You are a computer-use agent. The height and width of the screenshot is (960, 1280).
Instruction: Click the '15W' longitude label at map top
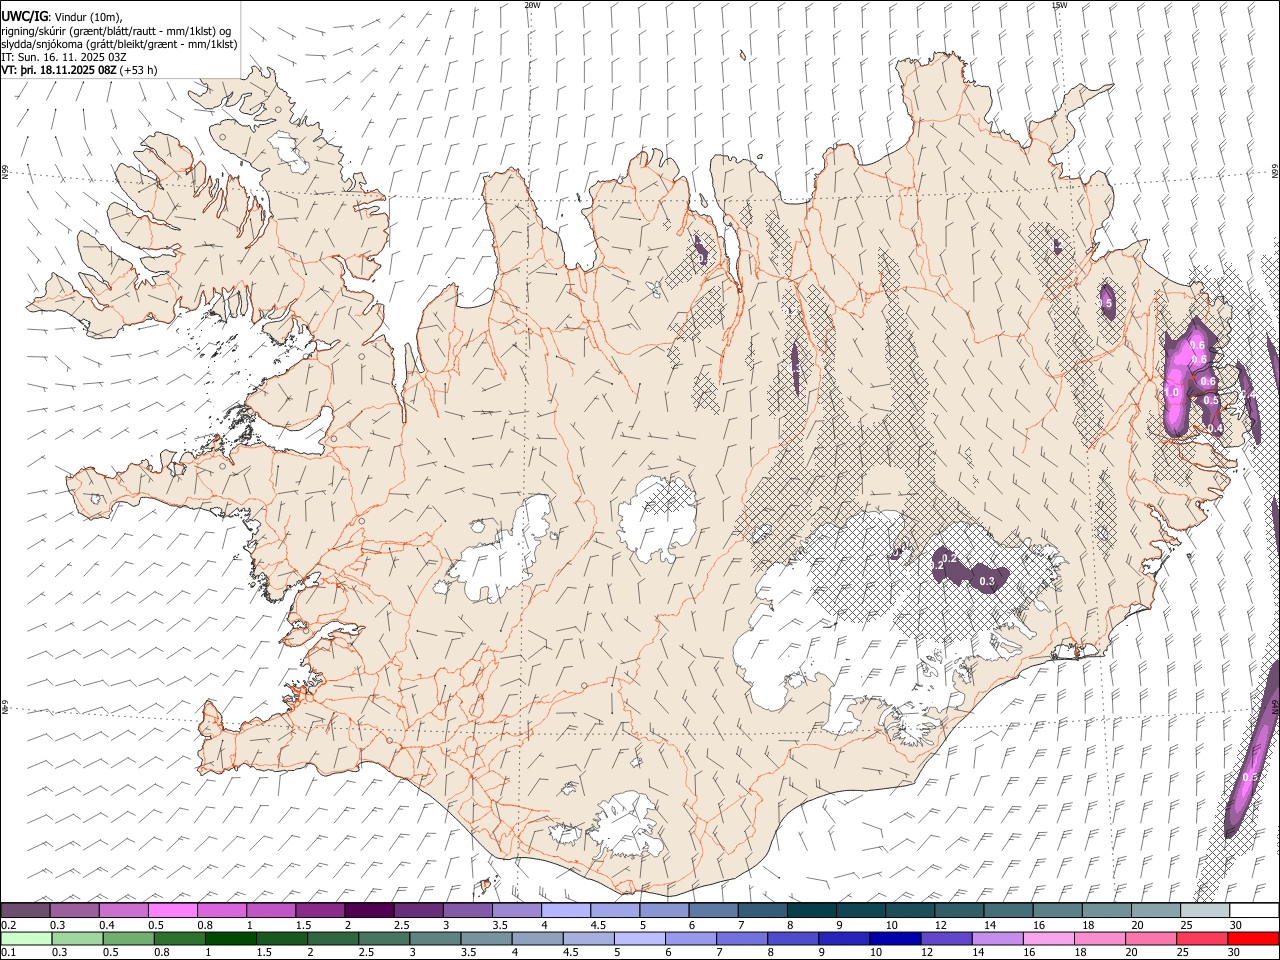[1059, 5]
